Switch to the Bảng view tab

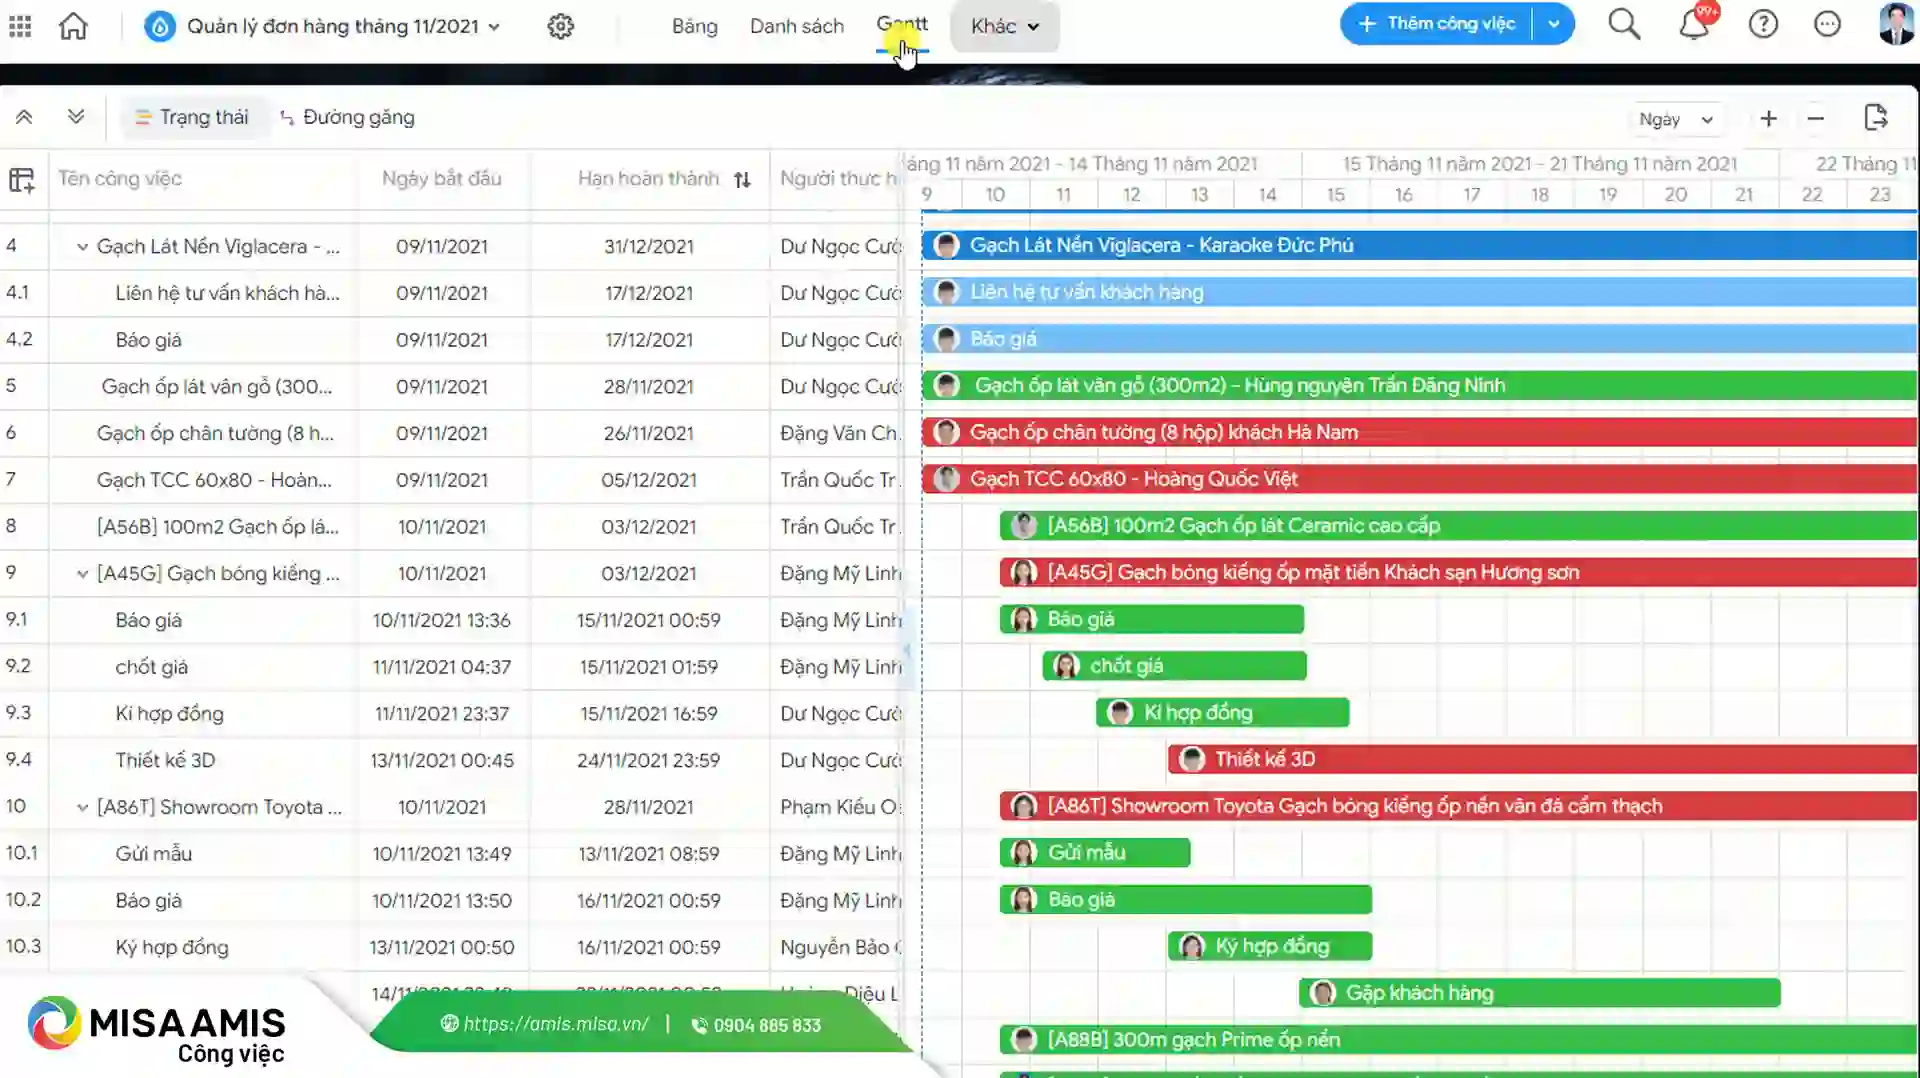click(695, 26)
